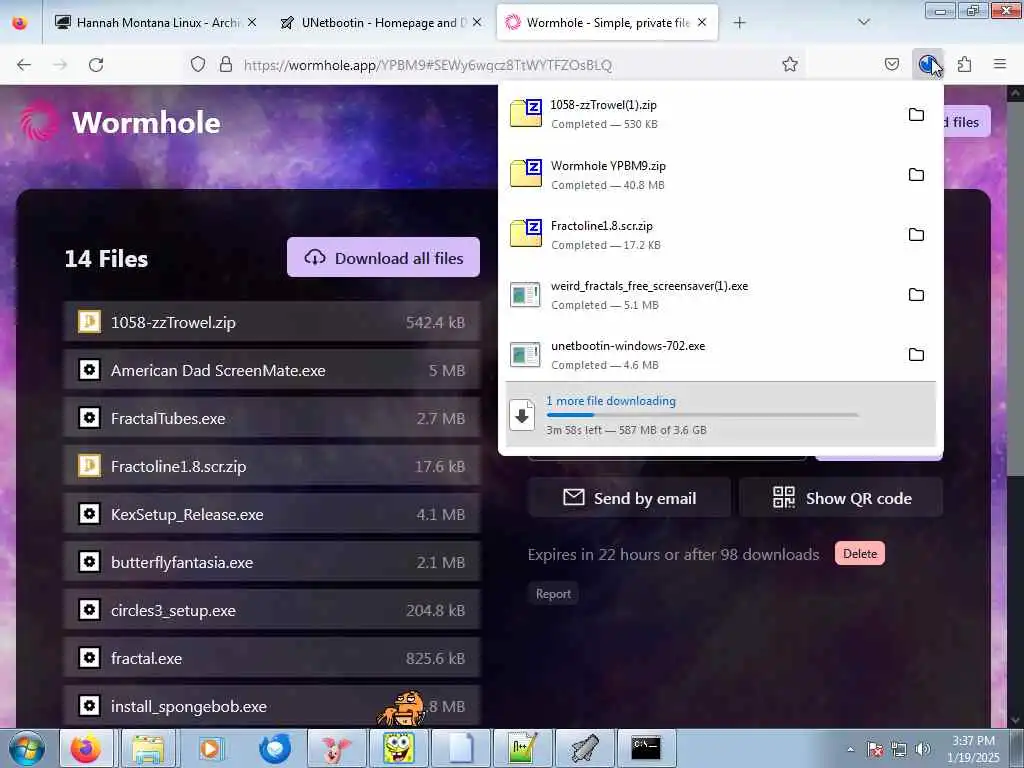Show 1058-zzTrowel(1).zip in folder

click(916, 114)
